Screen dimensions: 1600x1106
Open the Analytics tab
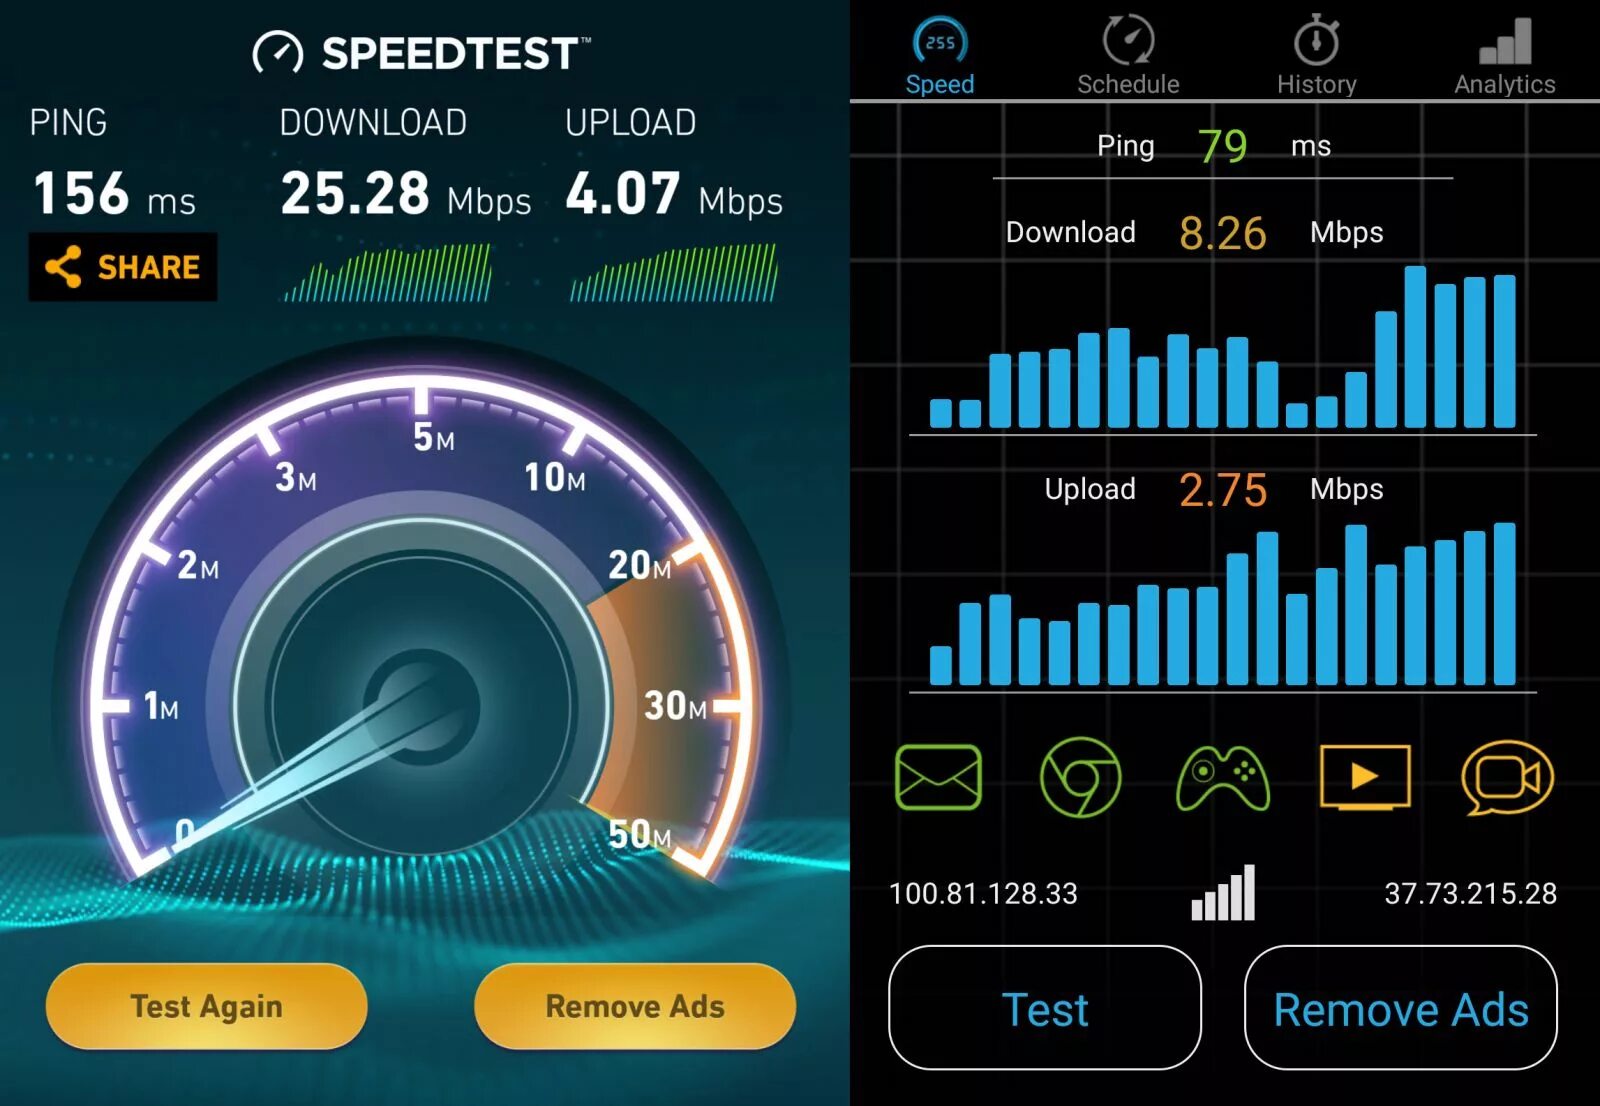(1505, 55)
